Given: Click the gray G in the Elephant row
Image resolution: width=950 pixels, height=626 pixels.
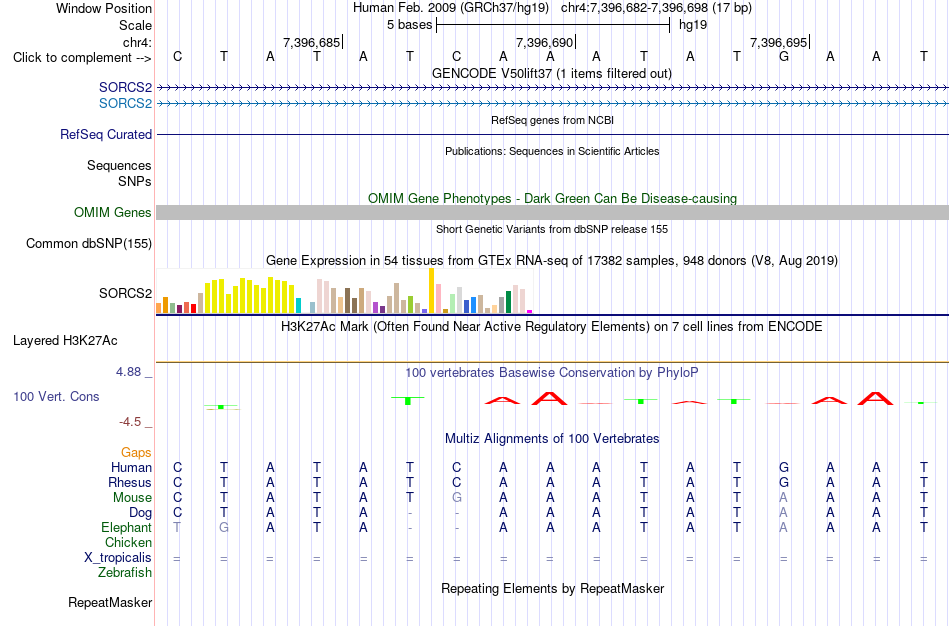Looking at the screenshot, I should (x=224, y=527).
